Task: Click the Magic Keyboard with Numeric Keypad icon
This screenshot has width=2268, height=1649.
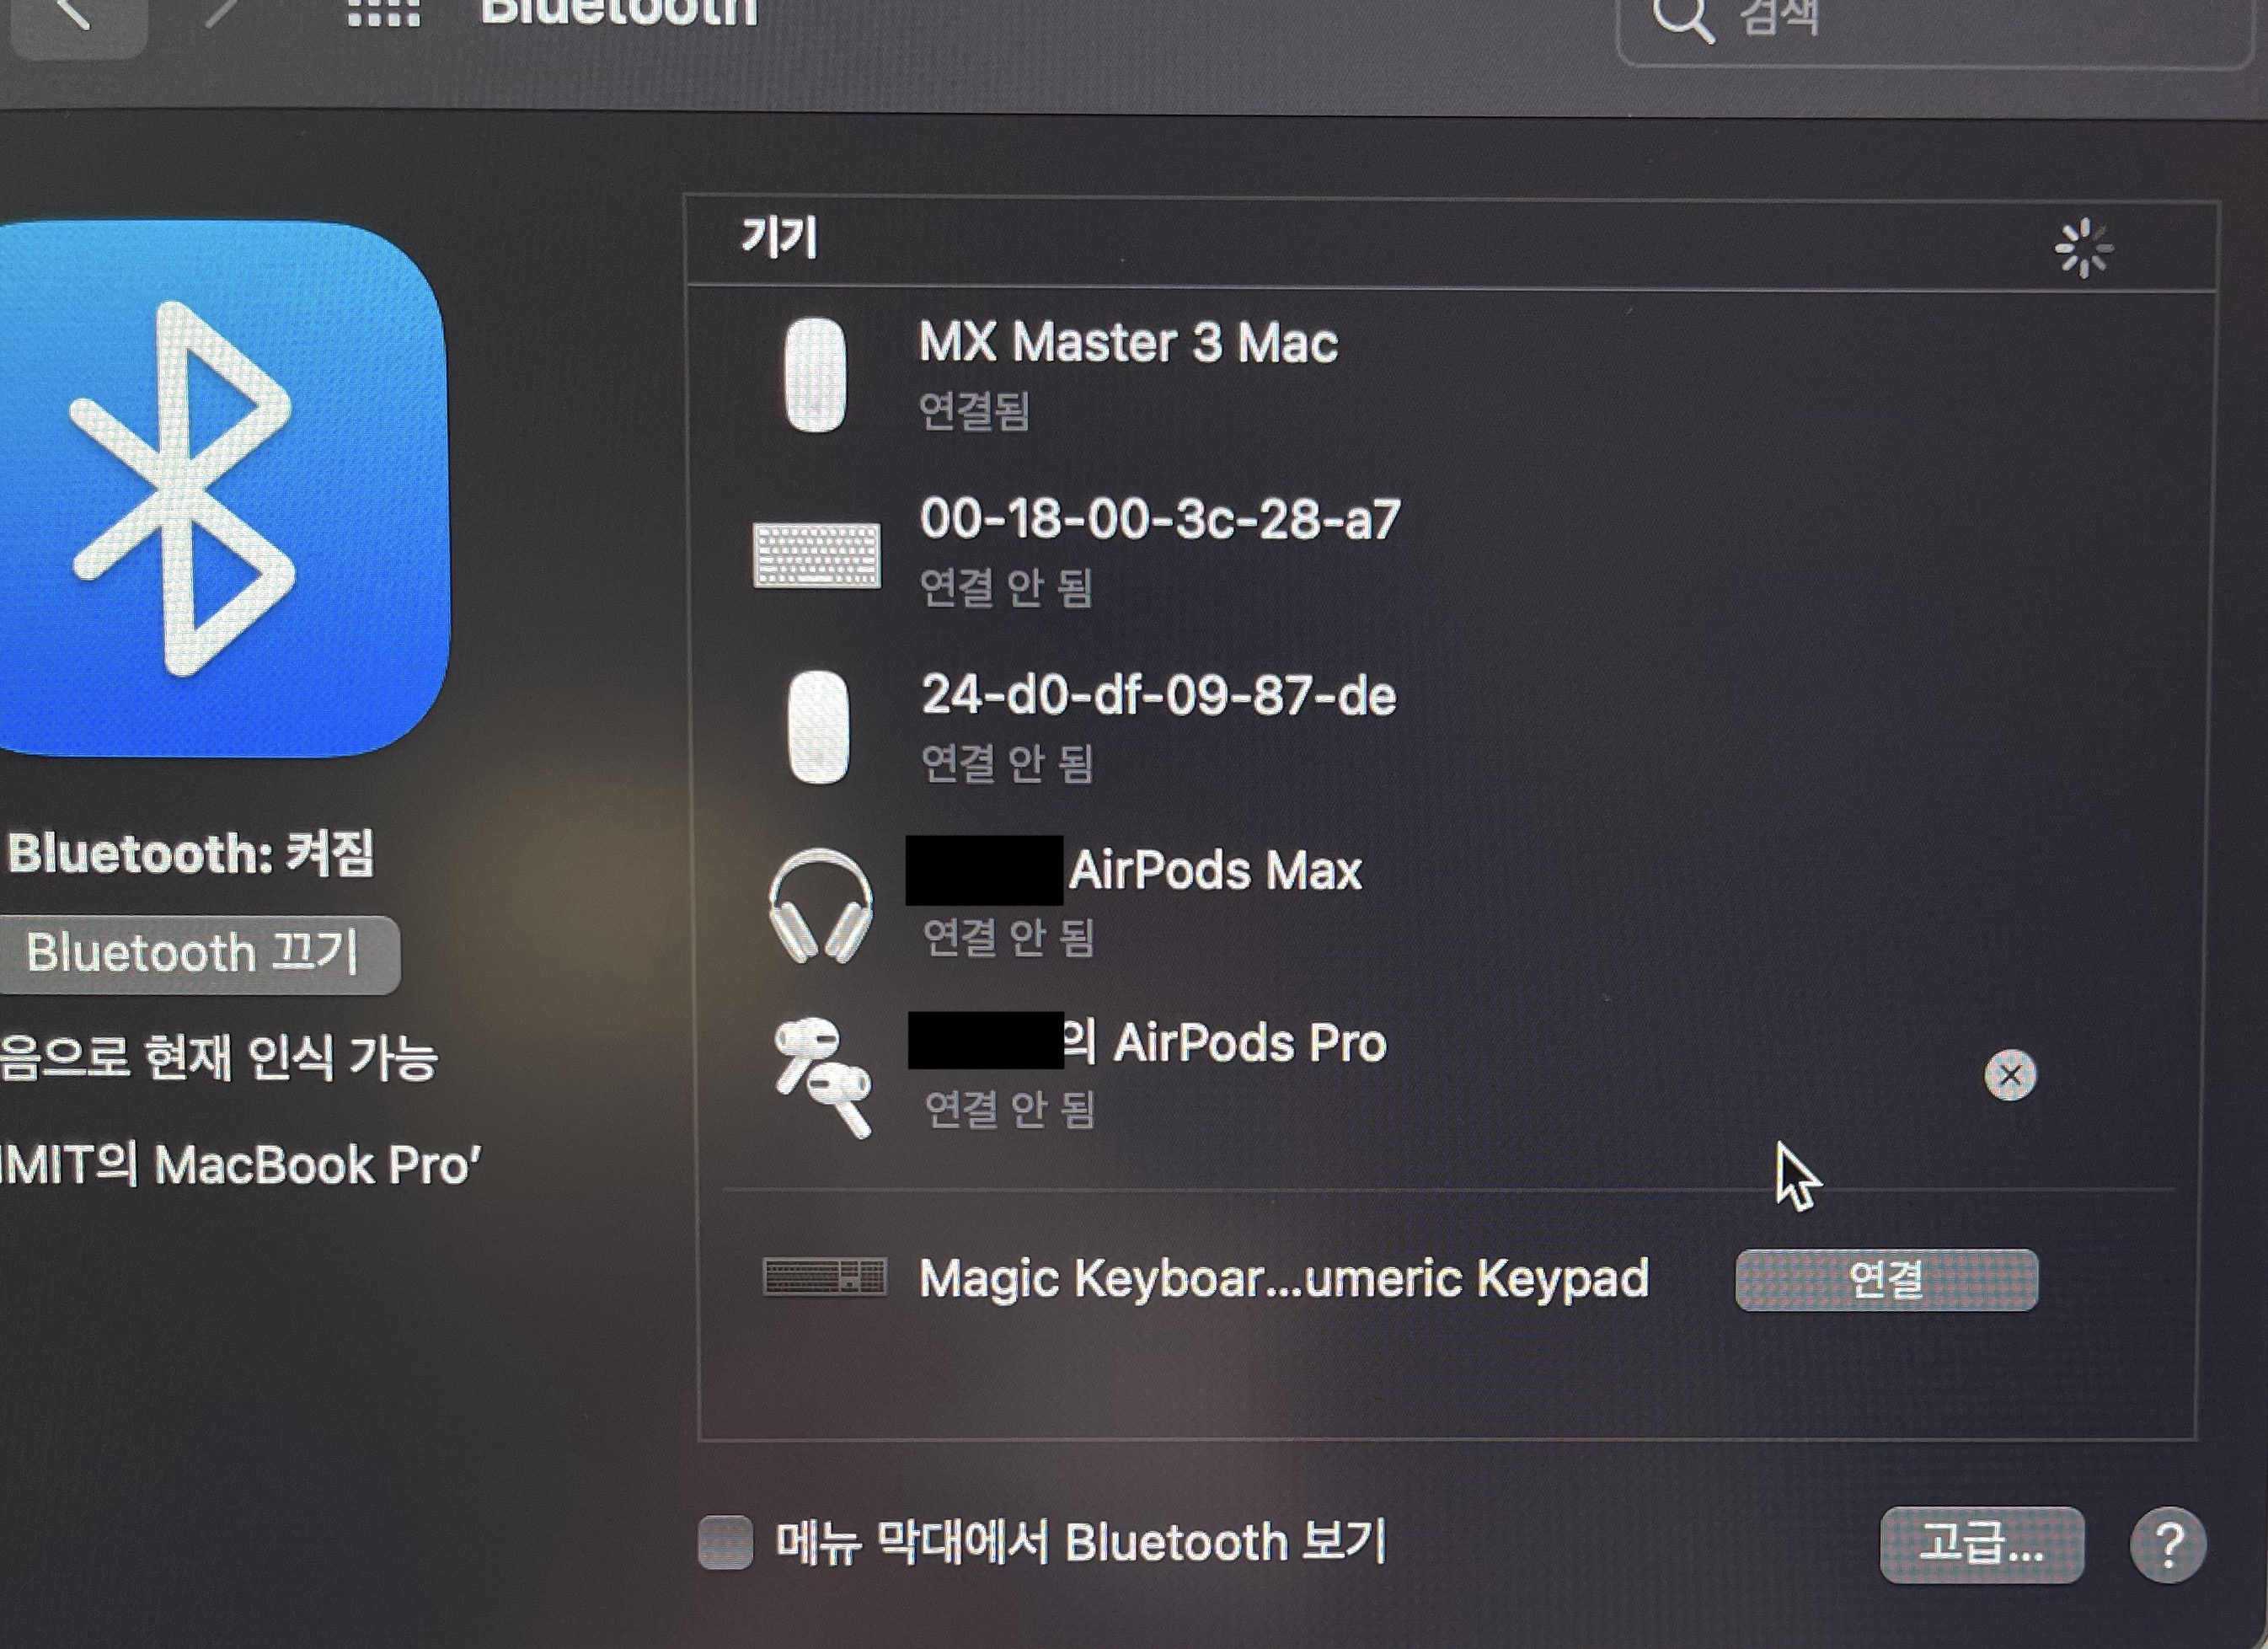Action: [x=824, y=1277]
